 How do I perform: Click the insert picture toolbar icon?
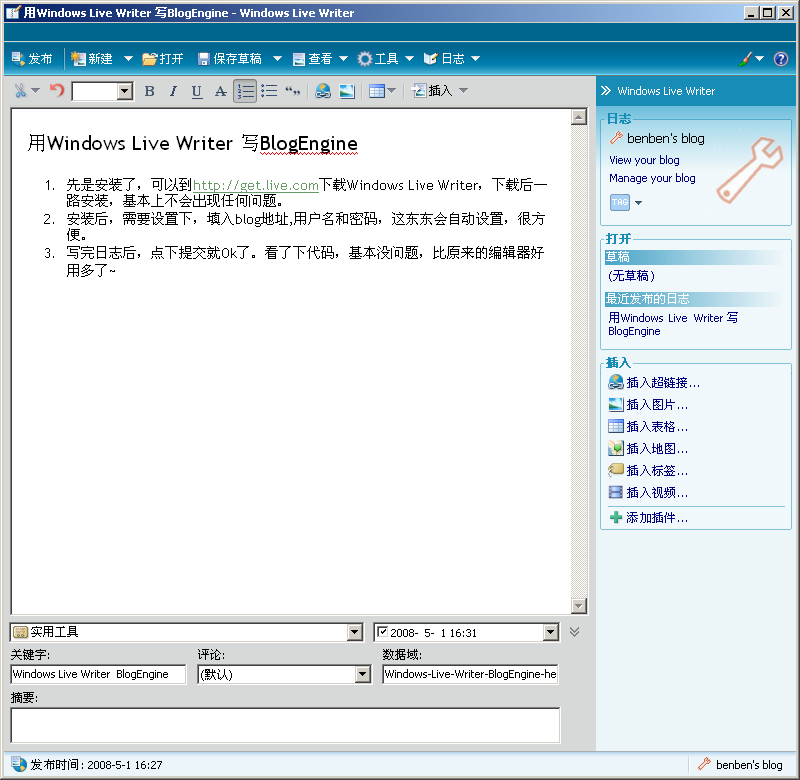(347, 91)
